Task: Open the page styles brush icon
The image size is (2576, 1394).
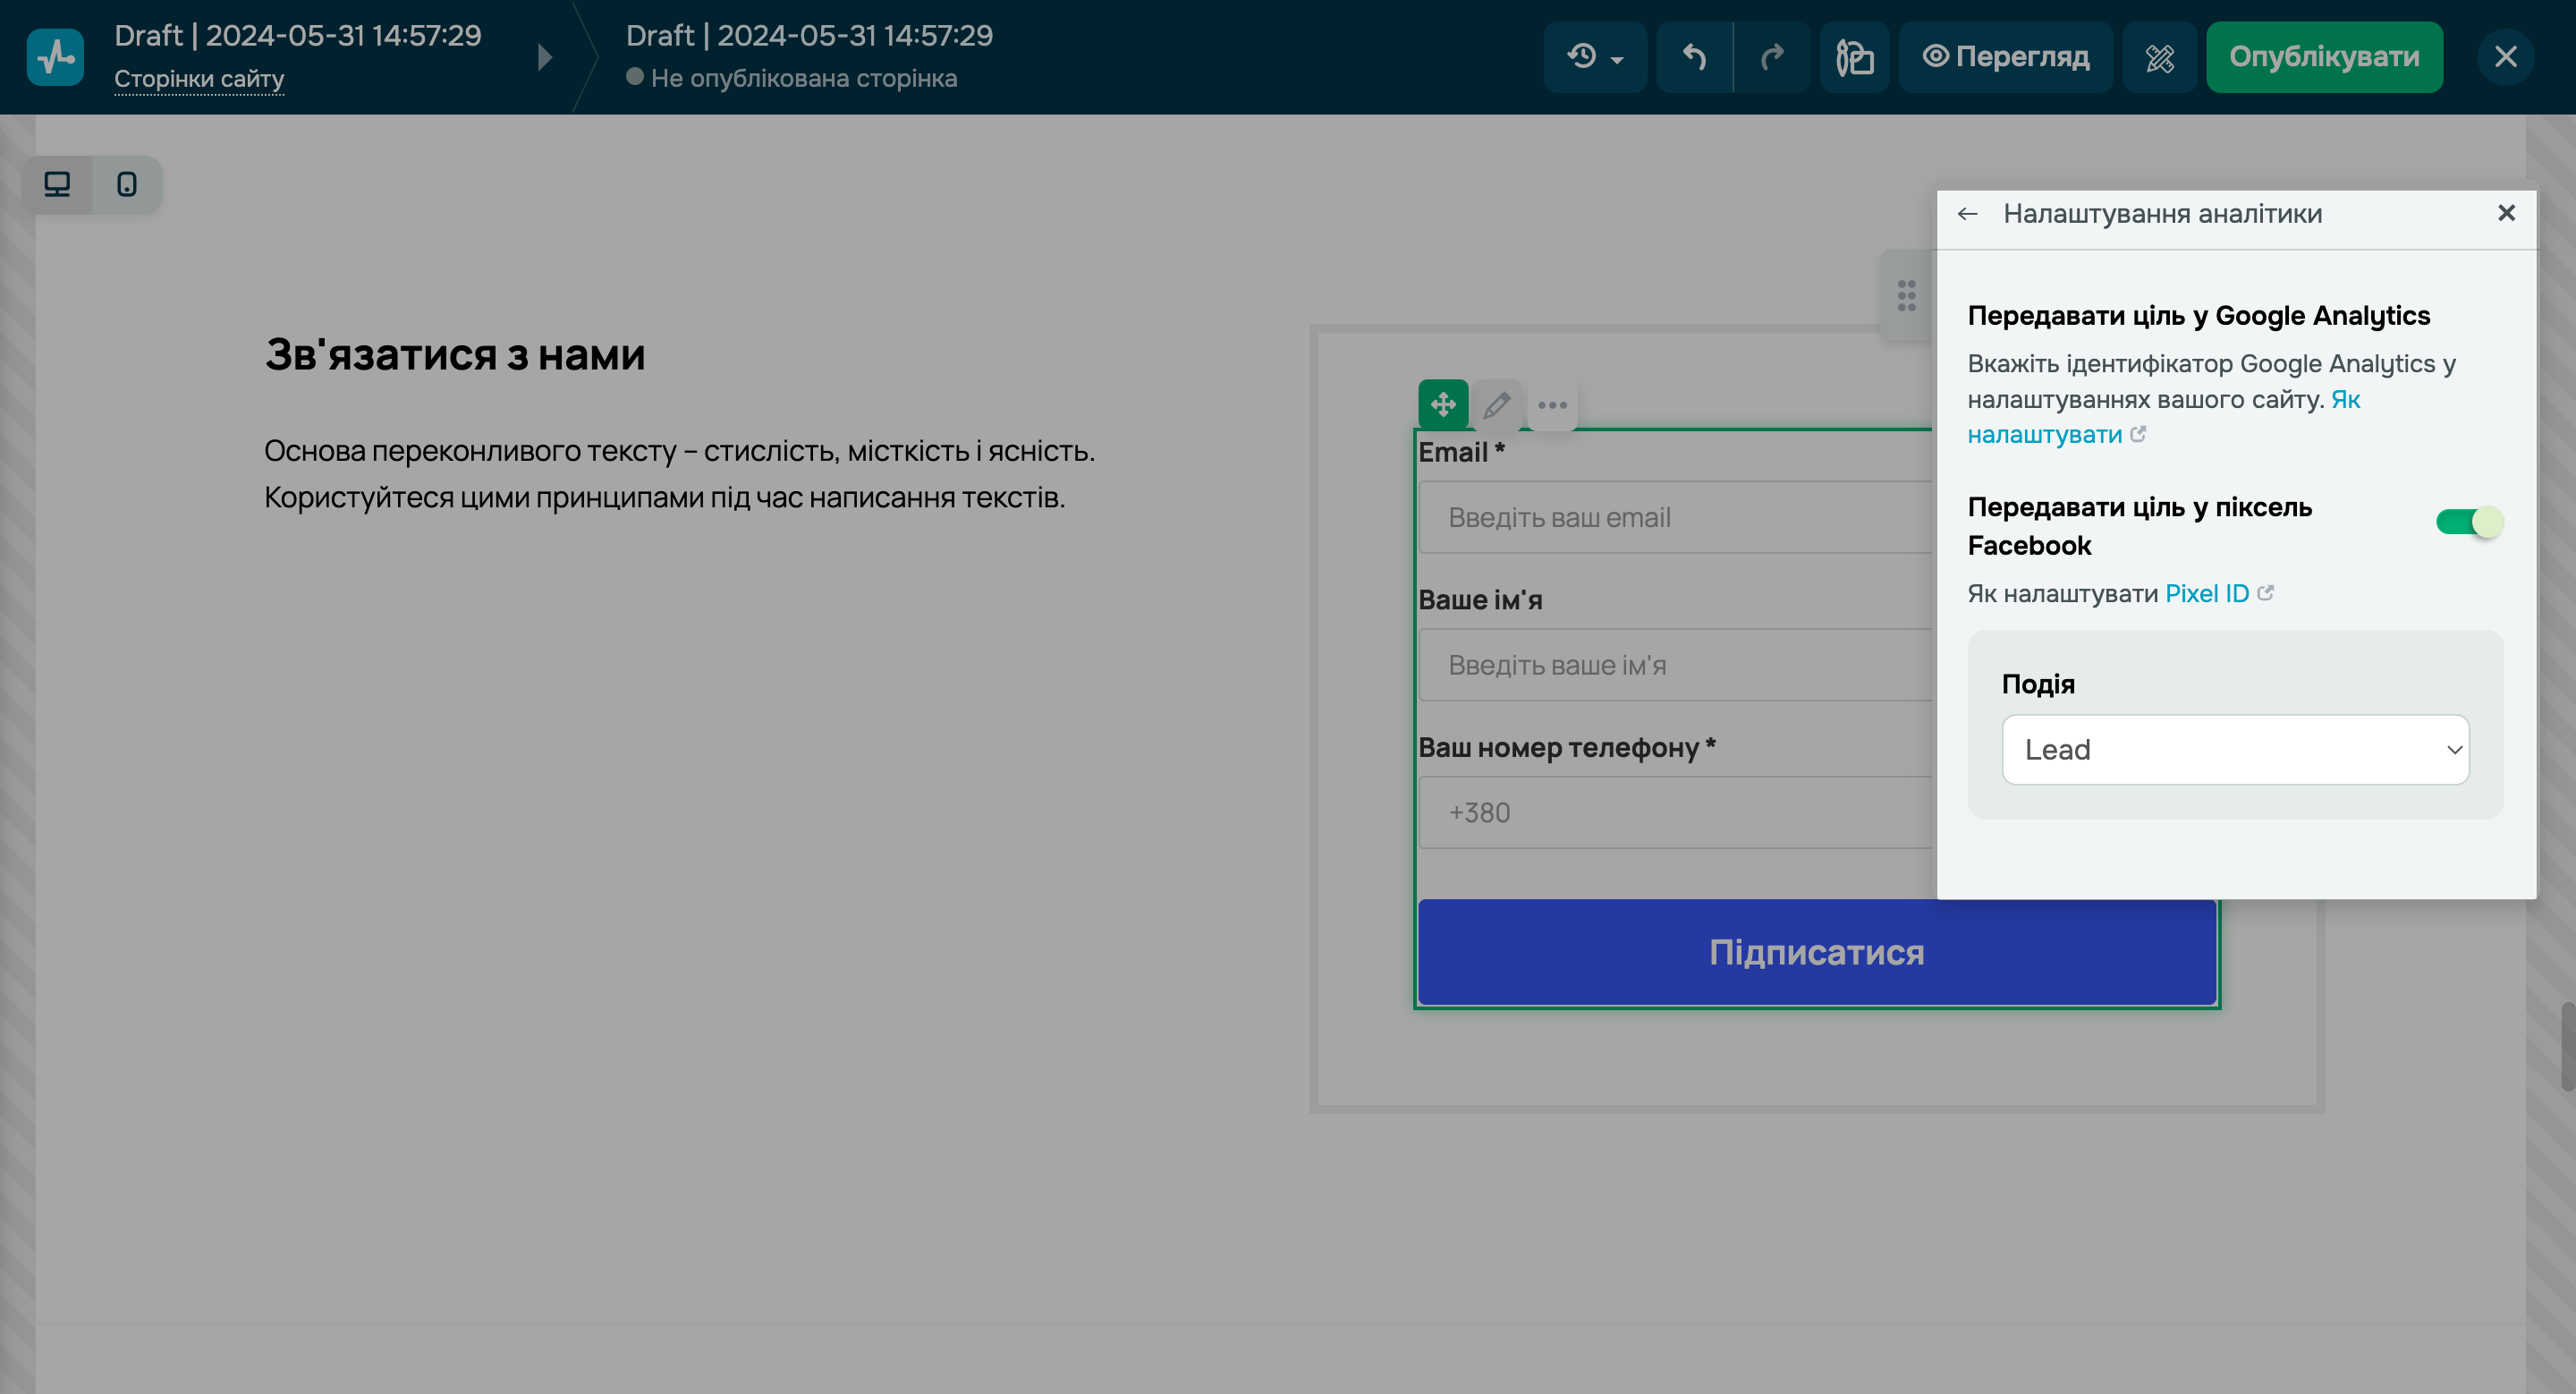Action: click(1854, 57)
